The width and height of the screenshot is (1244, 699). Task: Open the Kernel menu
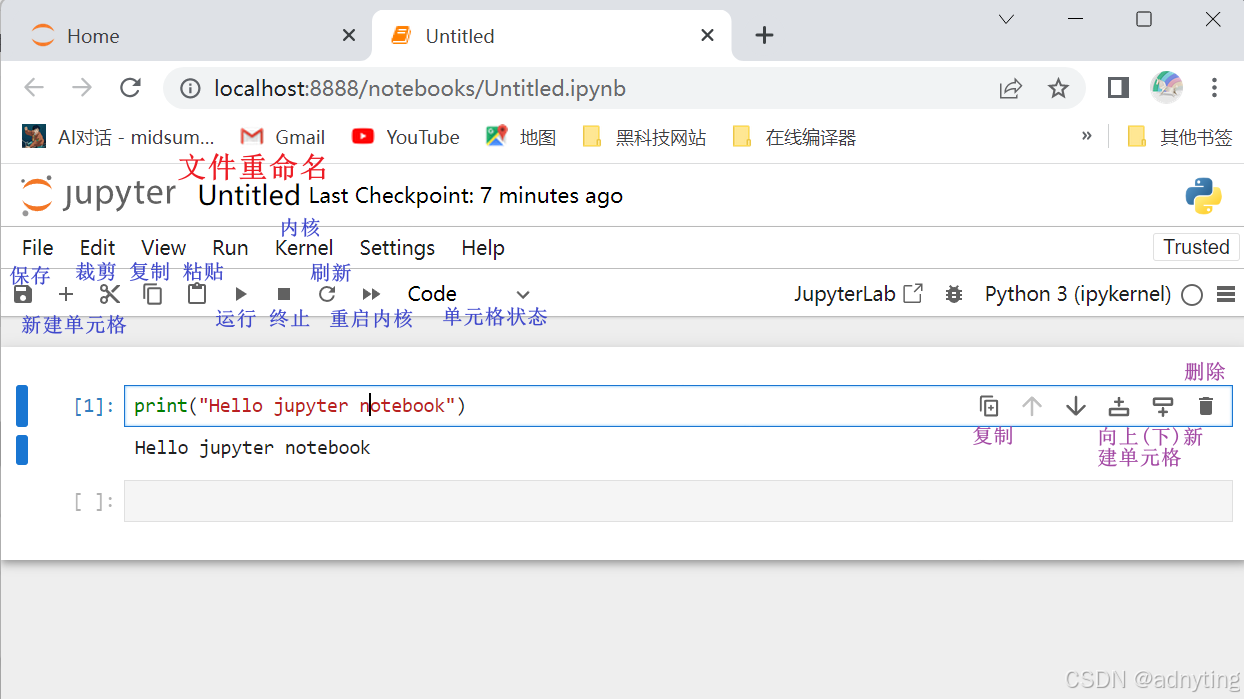[x=304, y=248]
